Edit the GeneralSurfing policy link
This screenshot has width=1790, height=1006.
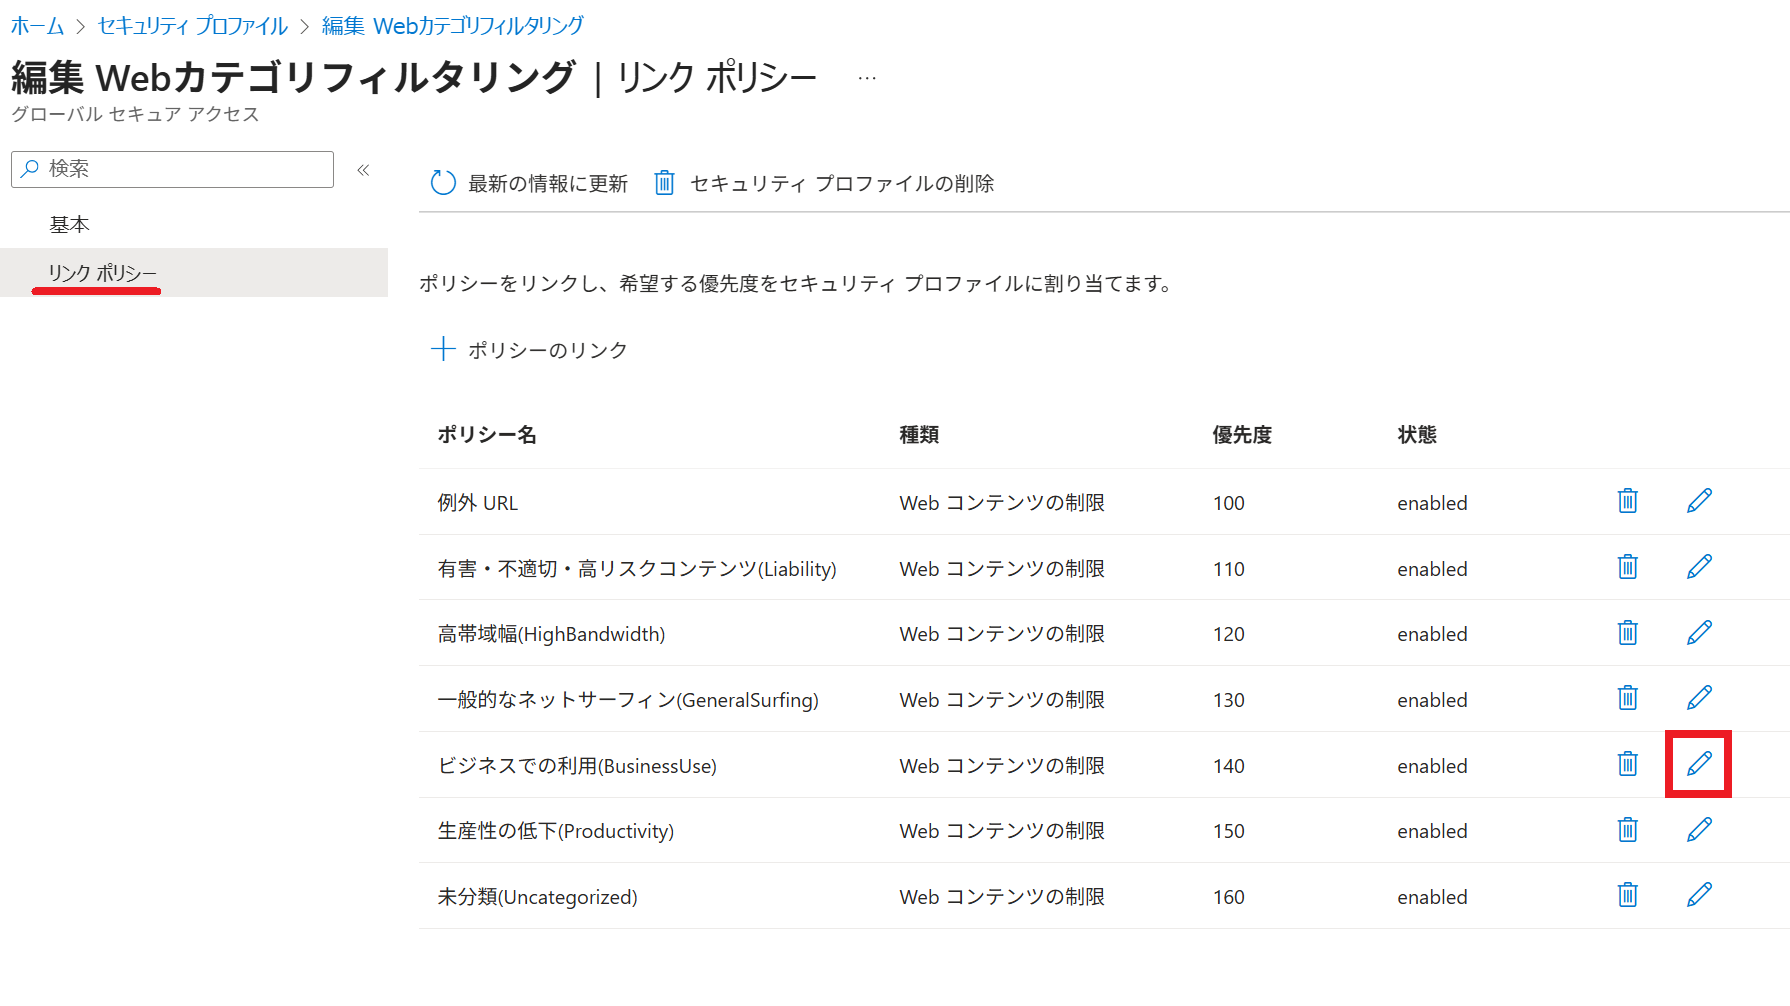point(1699,698)
